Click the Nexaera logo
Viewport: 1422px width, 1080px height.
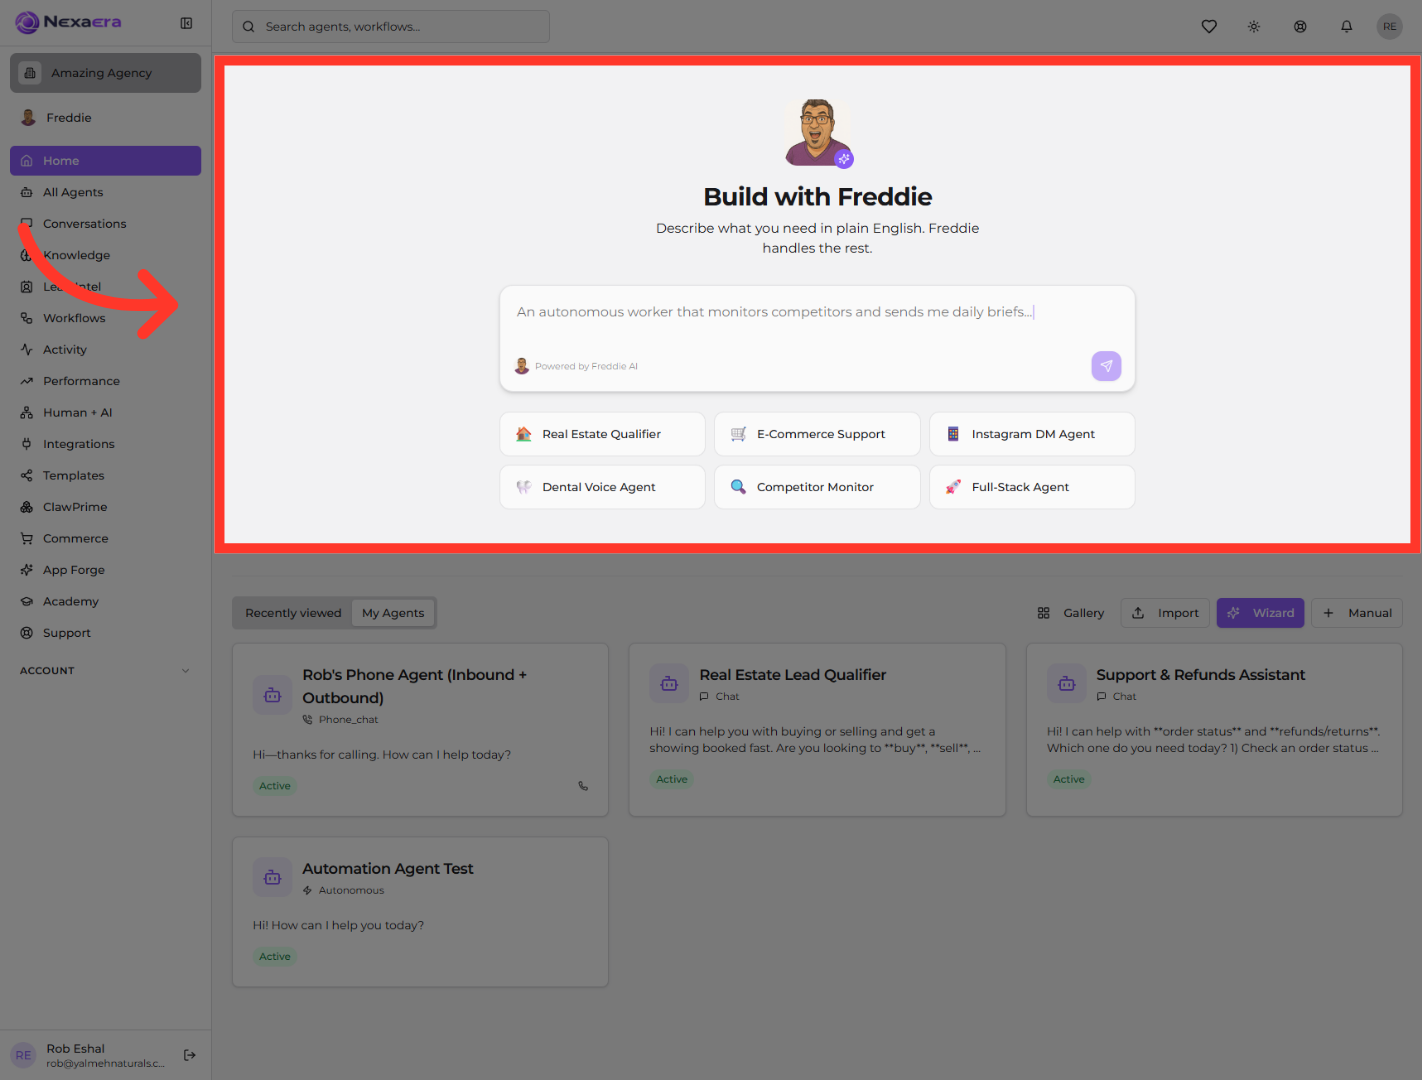coord(69,22)
